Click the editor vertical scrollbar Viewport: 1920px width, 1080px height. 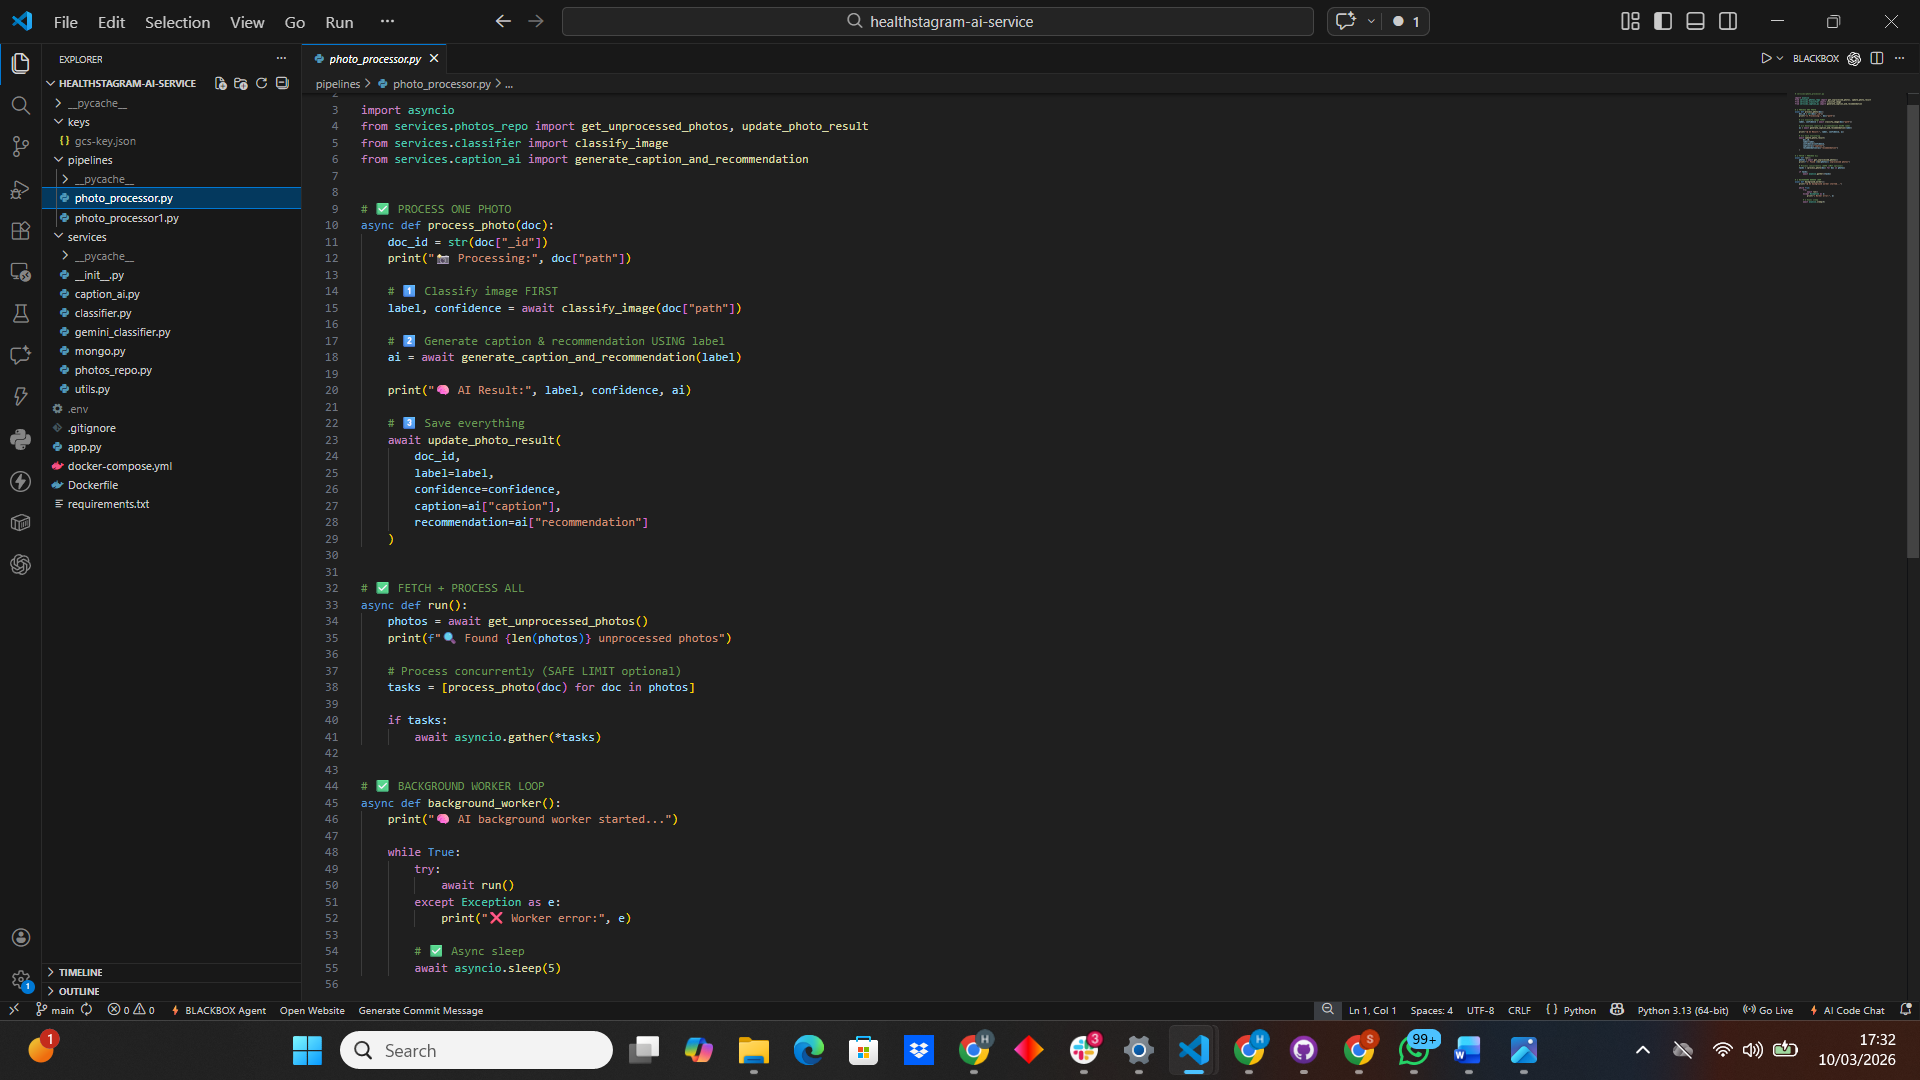click(x=1912, y=330)
